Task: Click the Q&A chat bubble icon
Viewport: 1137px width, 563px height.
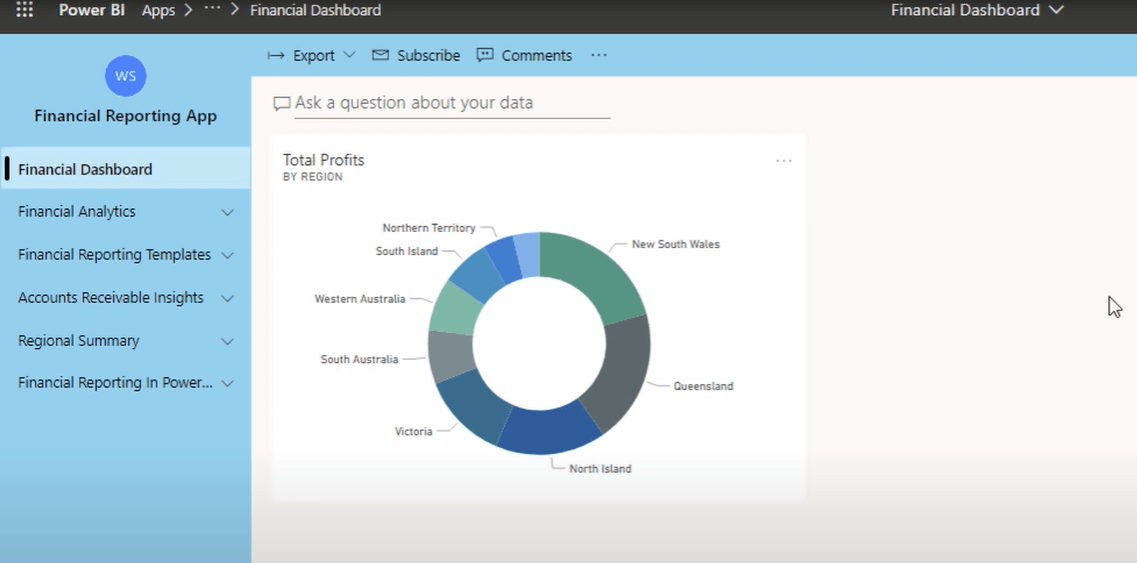Action: [x=281, y=104]
